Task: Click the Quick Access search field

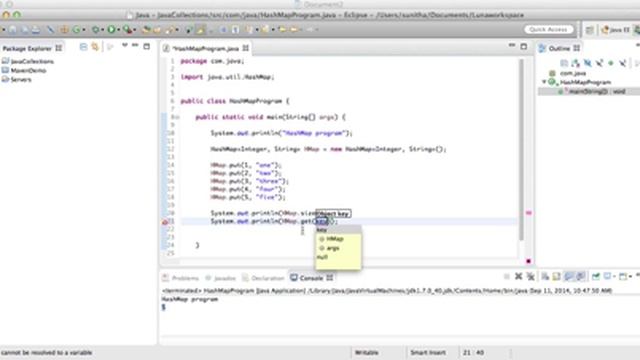Action: click(x=548, y=29)
